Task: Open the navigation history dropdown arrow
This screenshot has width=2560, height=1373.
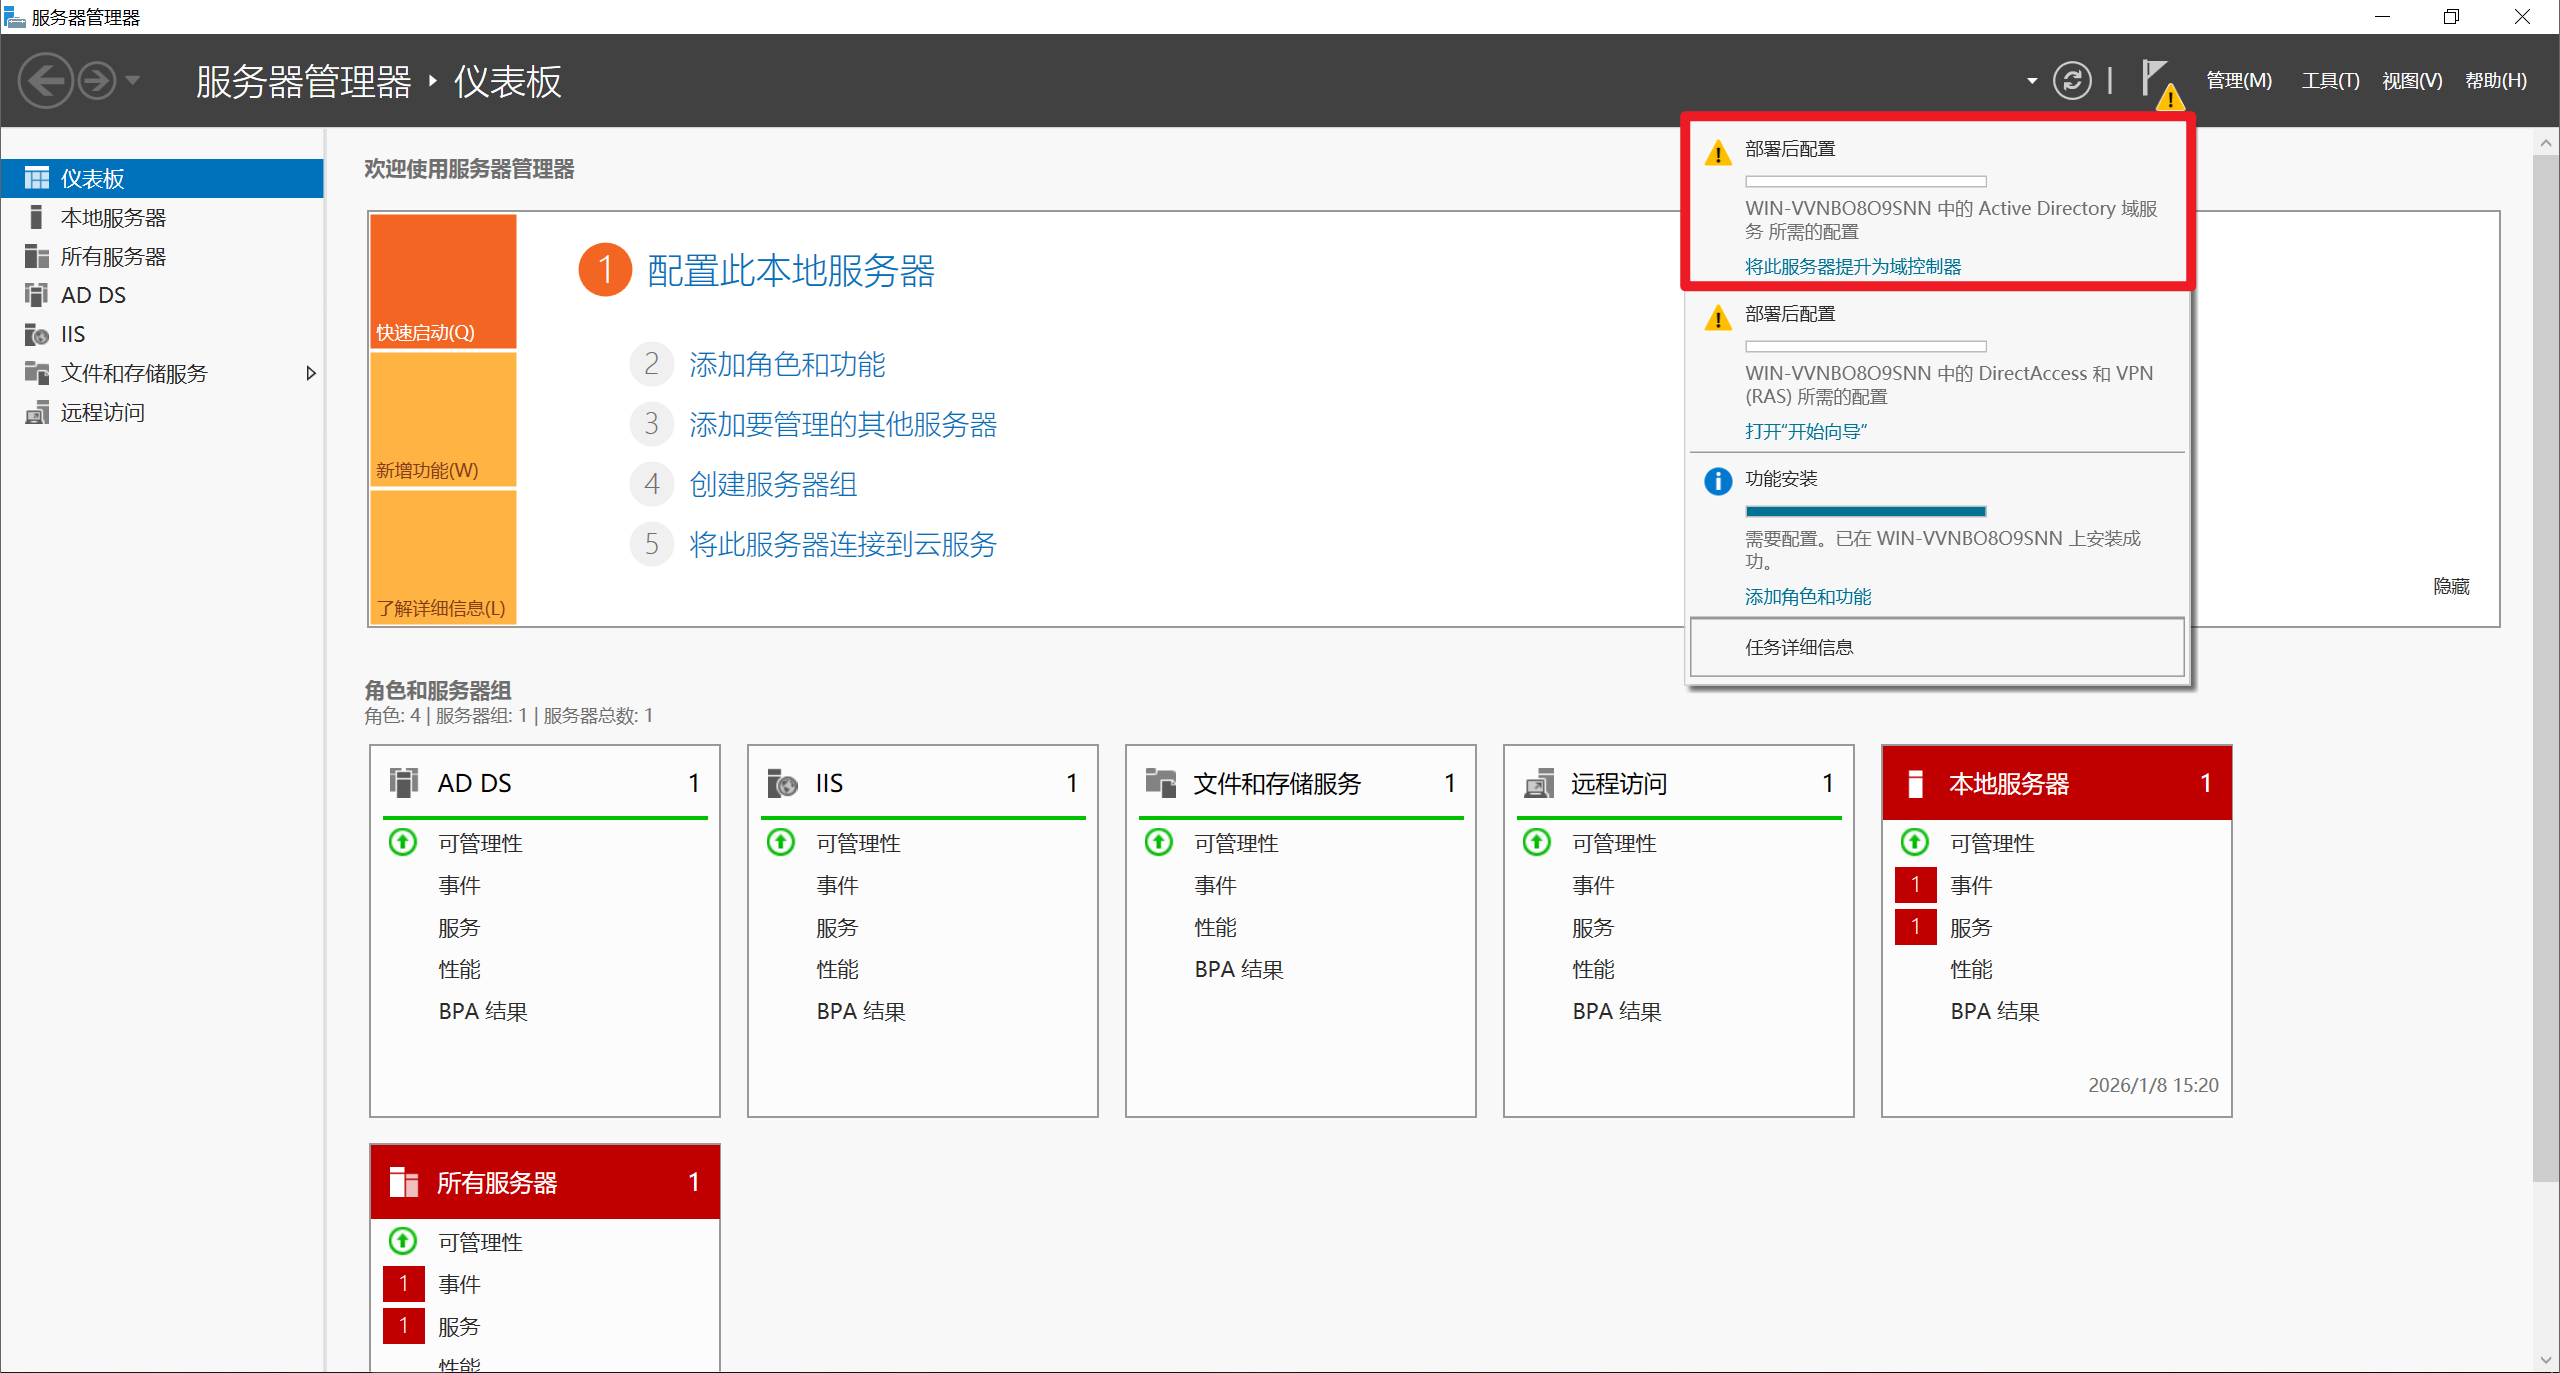Action: pos(132,80)
